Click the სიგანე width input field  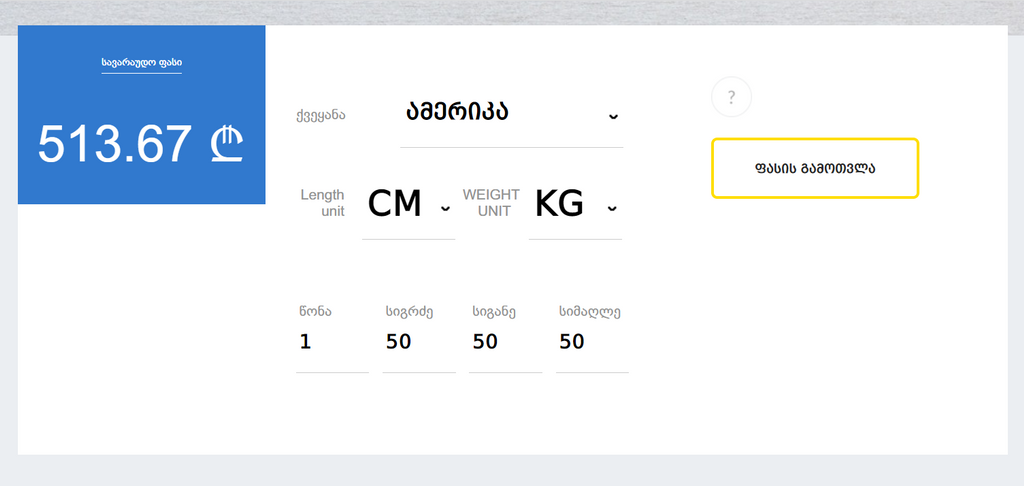[505, 342]
